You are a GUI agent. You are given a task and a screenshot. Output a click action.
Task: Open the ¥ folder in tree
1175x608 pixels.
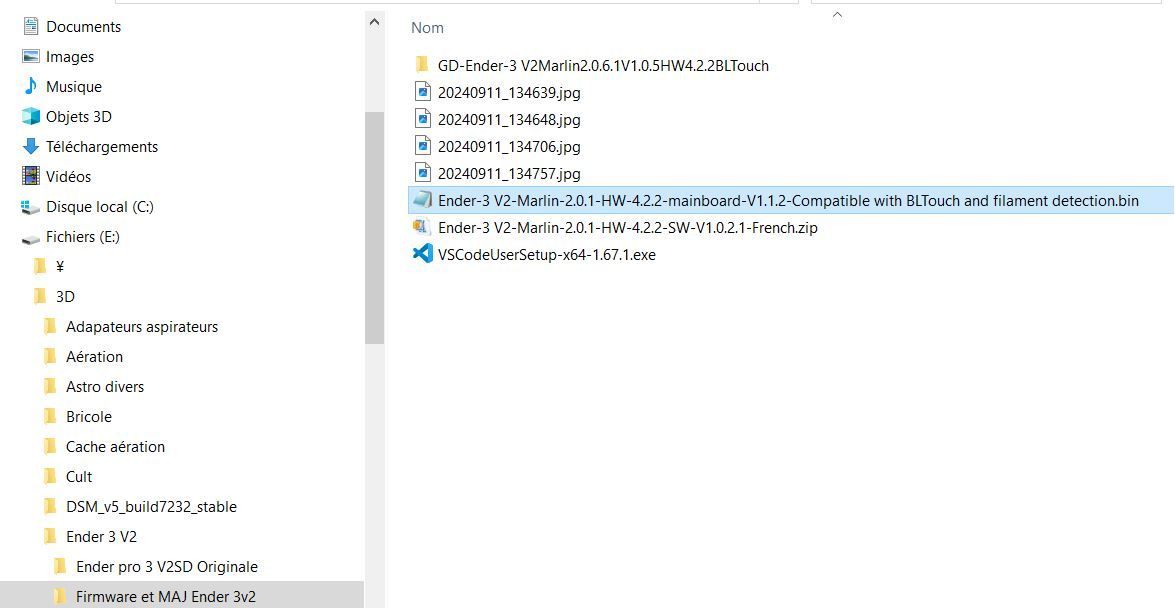tap(60, 266)
